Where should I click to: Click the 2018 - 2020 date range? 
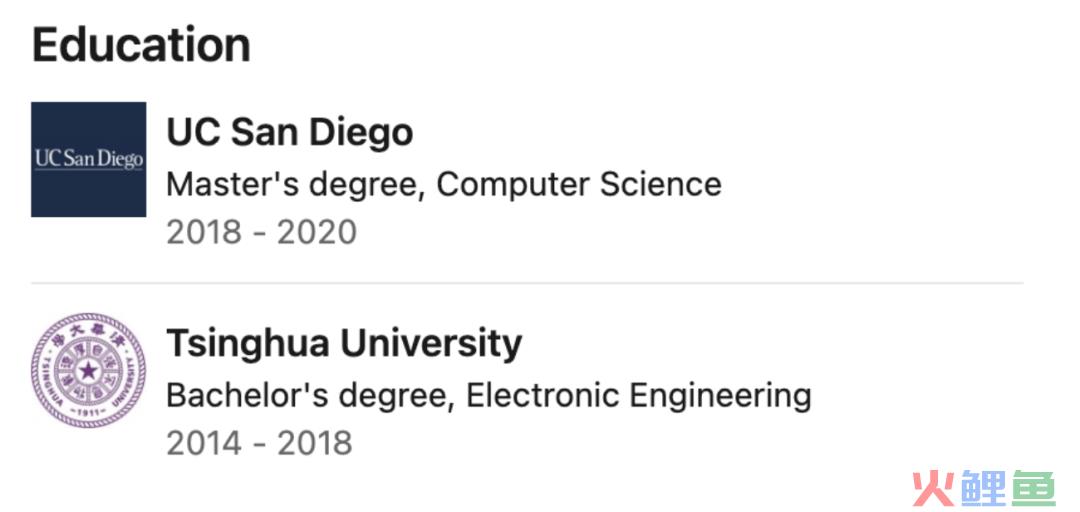[x=262, y=232]
